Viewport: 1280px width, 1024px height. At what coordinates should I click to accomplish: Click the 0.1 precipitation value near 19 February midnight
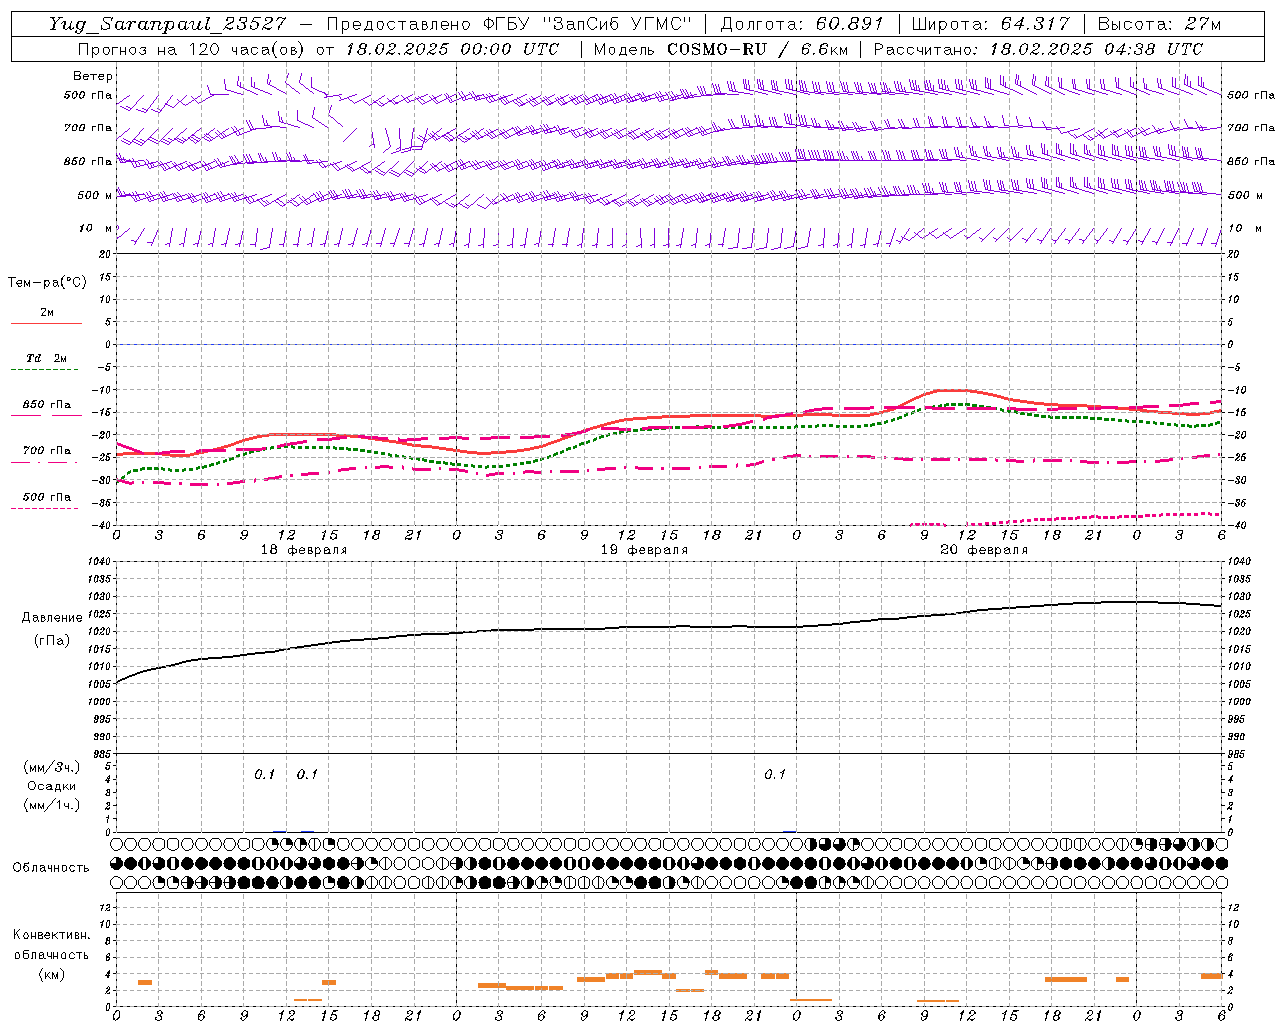[775, 774]
